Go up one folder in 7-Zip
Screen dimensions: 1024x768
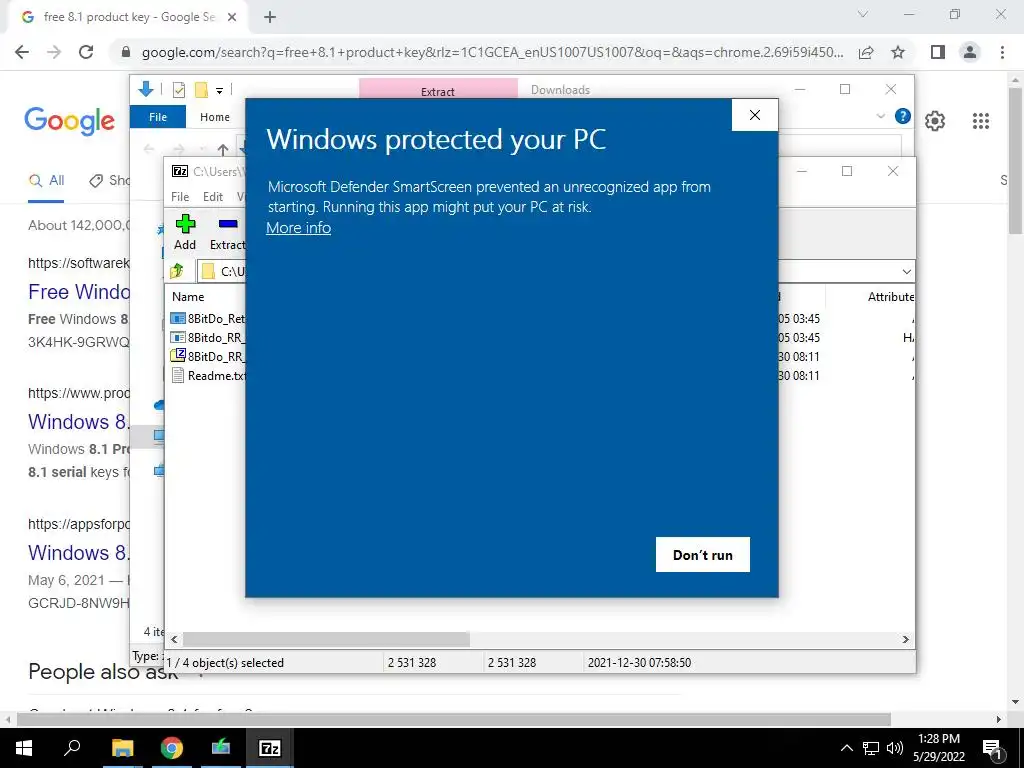(176, 271)
